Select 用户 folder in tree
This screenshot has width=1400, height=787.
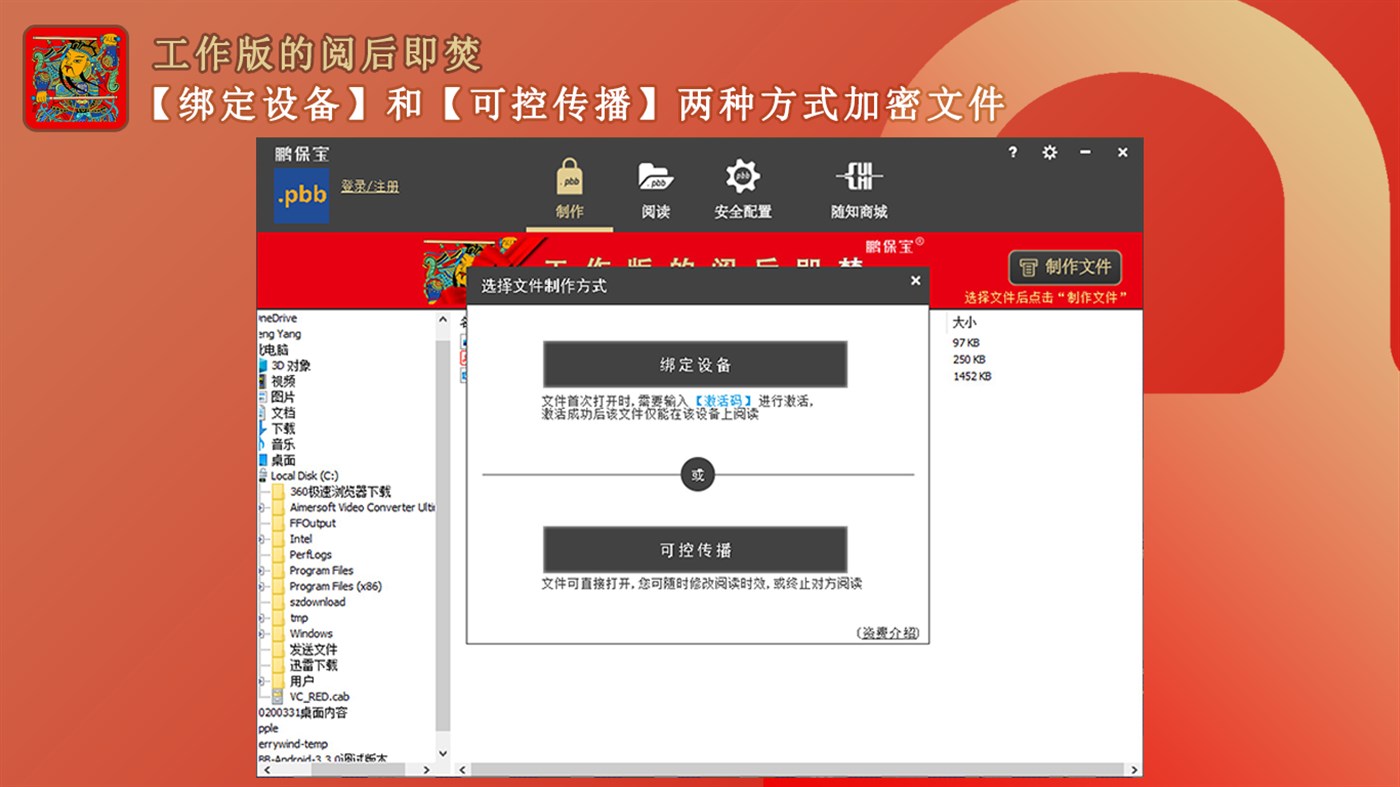[293, 681]
